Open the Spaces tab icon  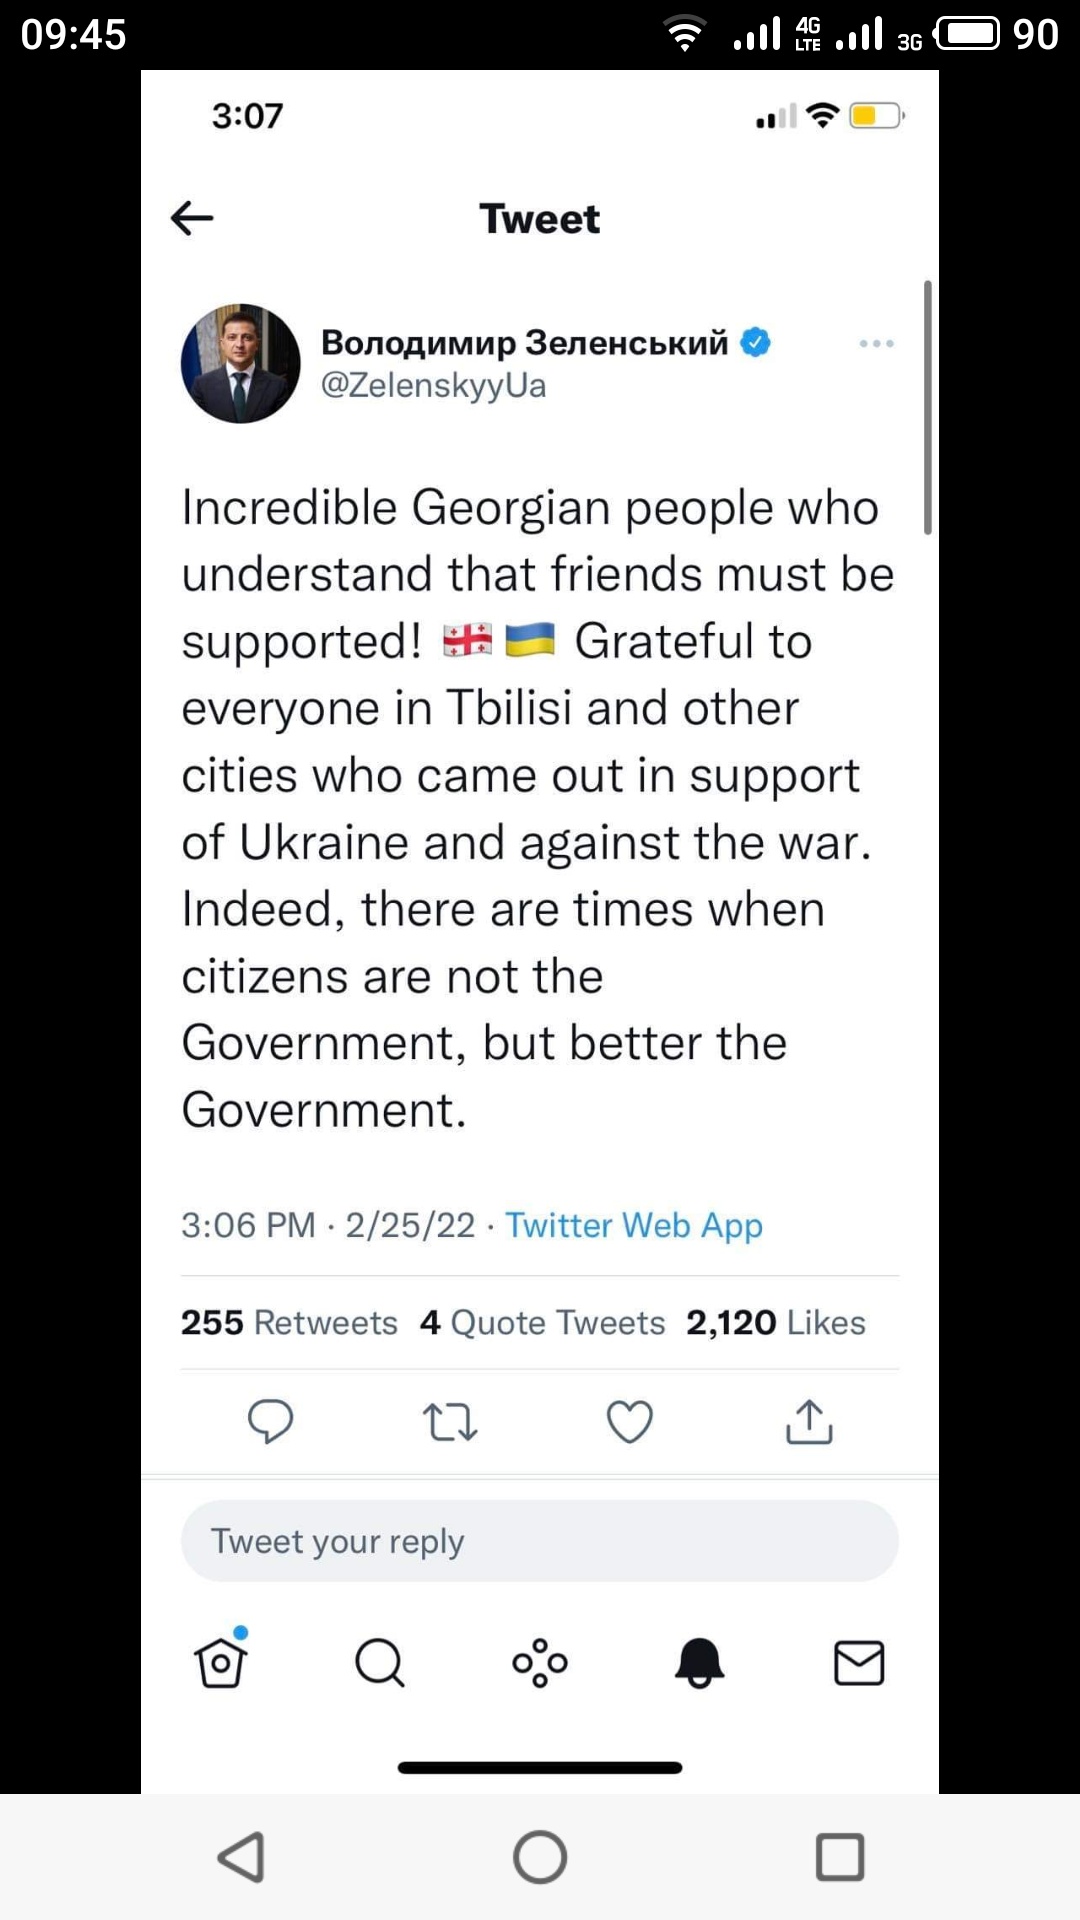point(540,1663)
